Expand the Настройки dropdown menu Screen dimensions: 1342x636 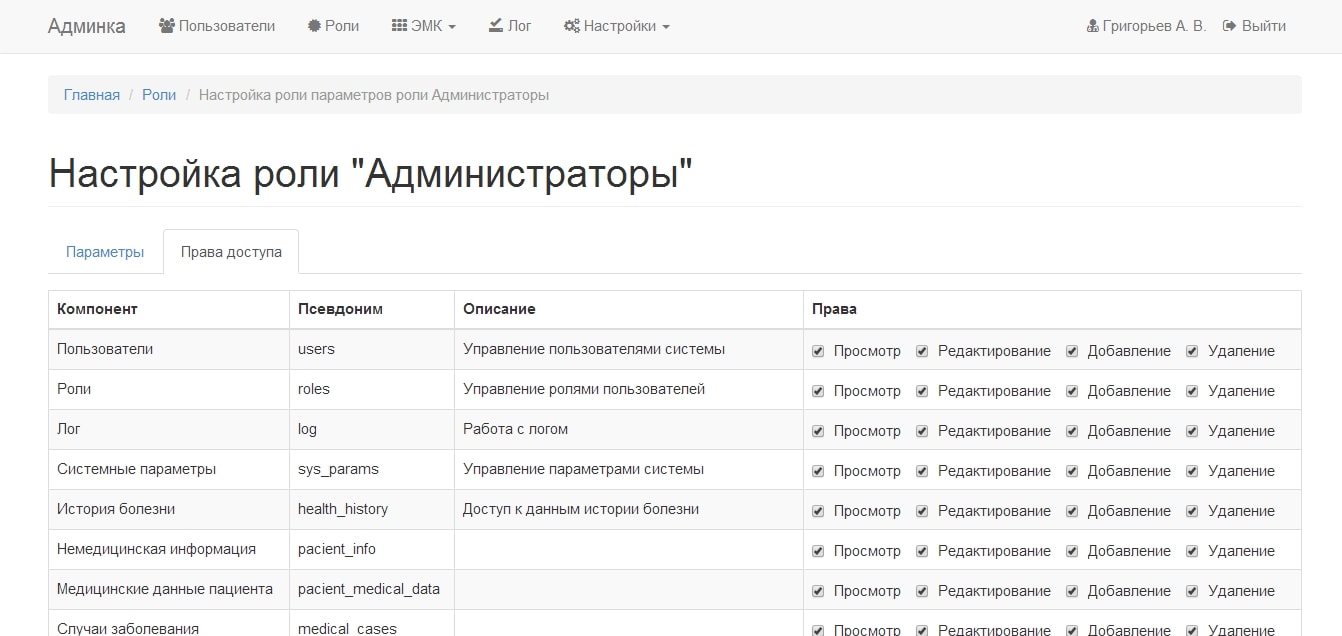point(616,26)
